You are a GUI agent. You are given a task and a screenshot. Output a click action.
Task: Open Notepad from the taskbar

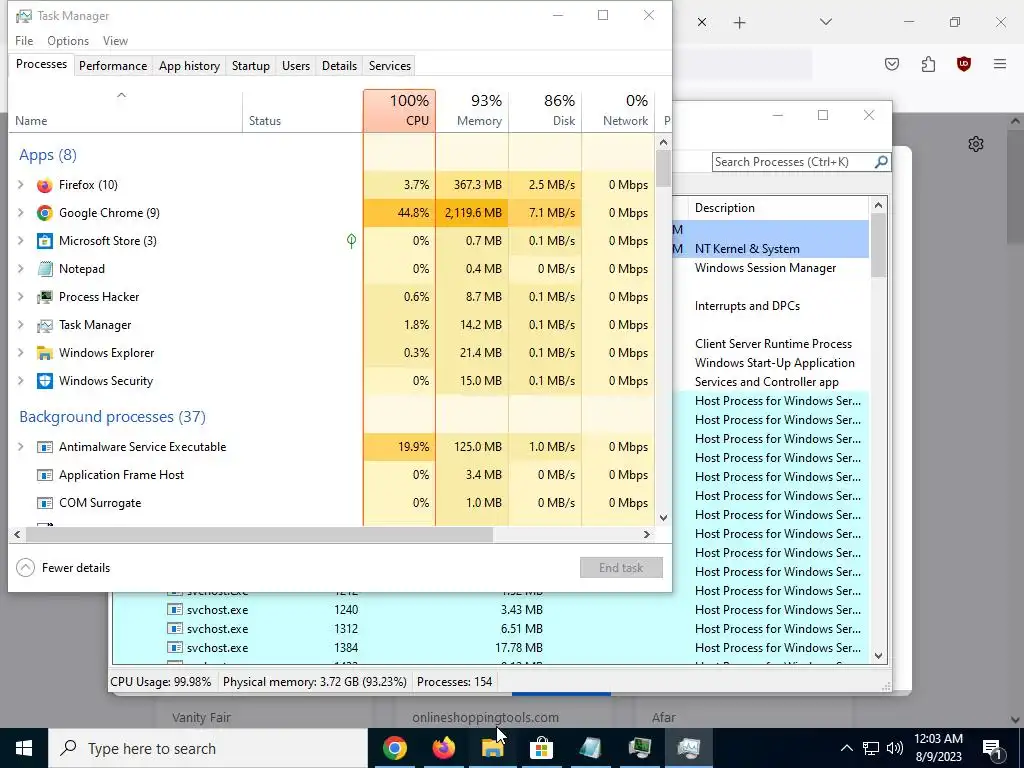(590, 748)
